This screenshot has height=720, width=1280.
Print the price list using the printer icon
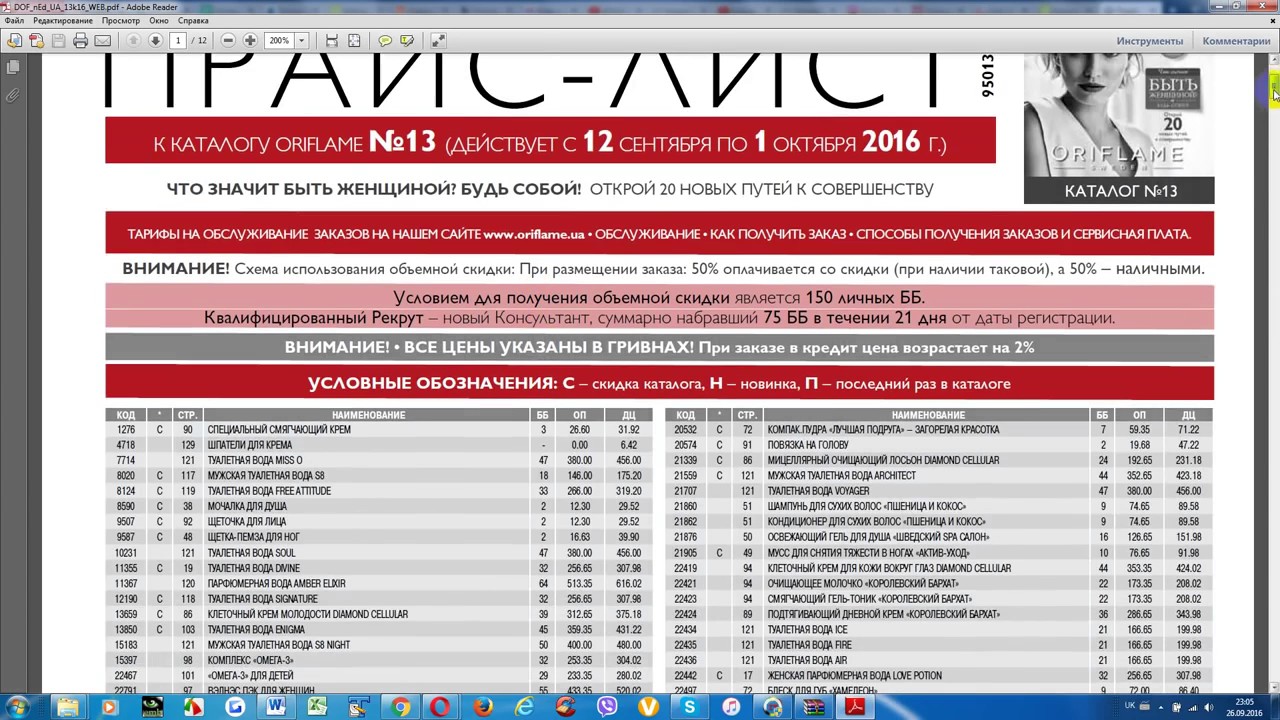(x=80, y=41)
